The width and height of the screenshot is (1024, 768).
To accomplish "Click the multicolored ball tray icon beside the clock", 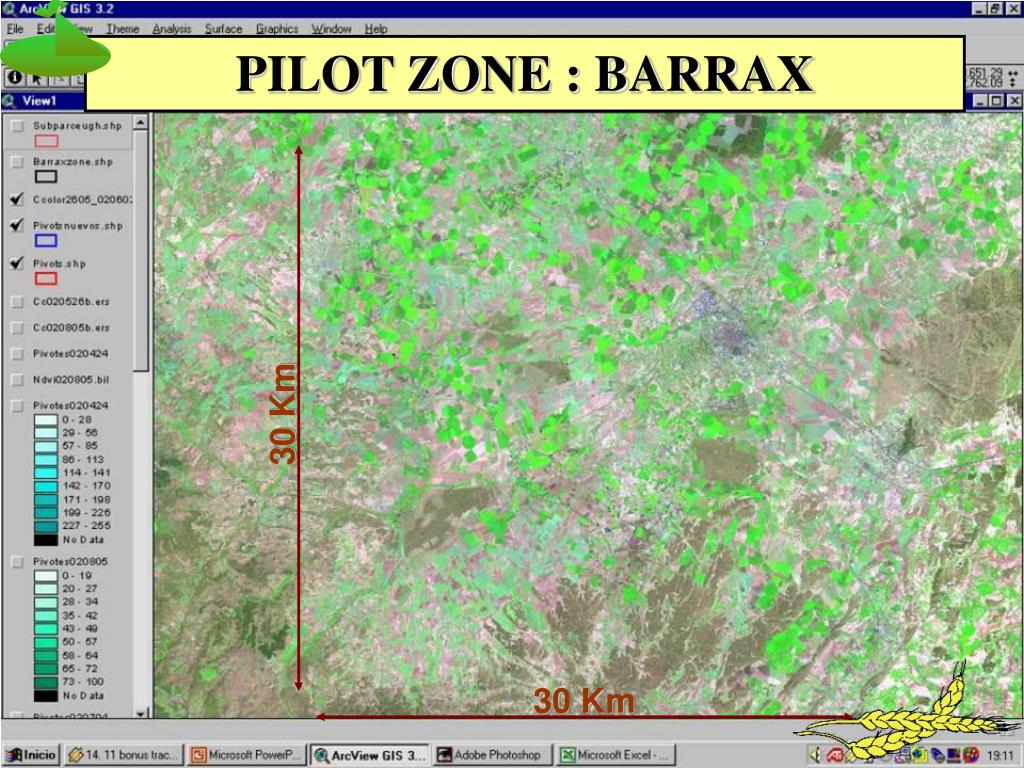I will click(971, 755).
